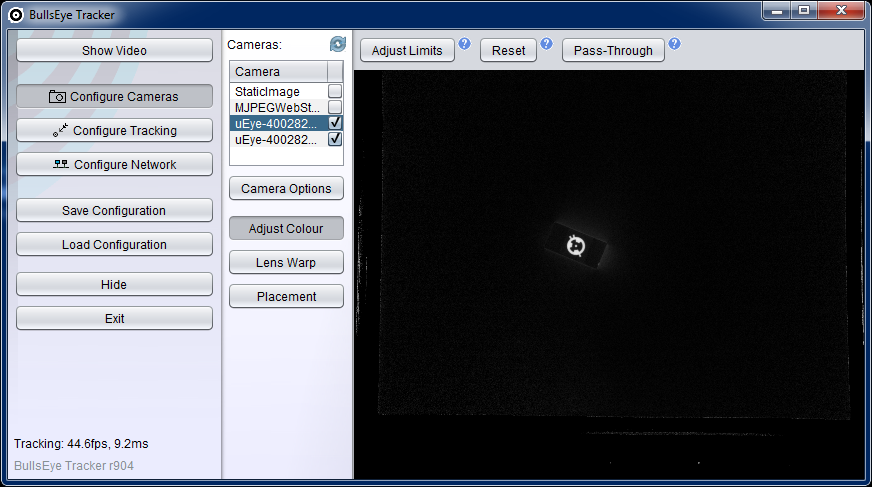
Task: Open help icon beside Pass-Through button
Action: point(674,44)
